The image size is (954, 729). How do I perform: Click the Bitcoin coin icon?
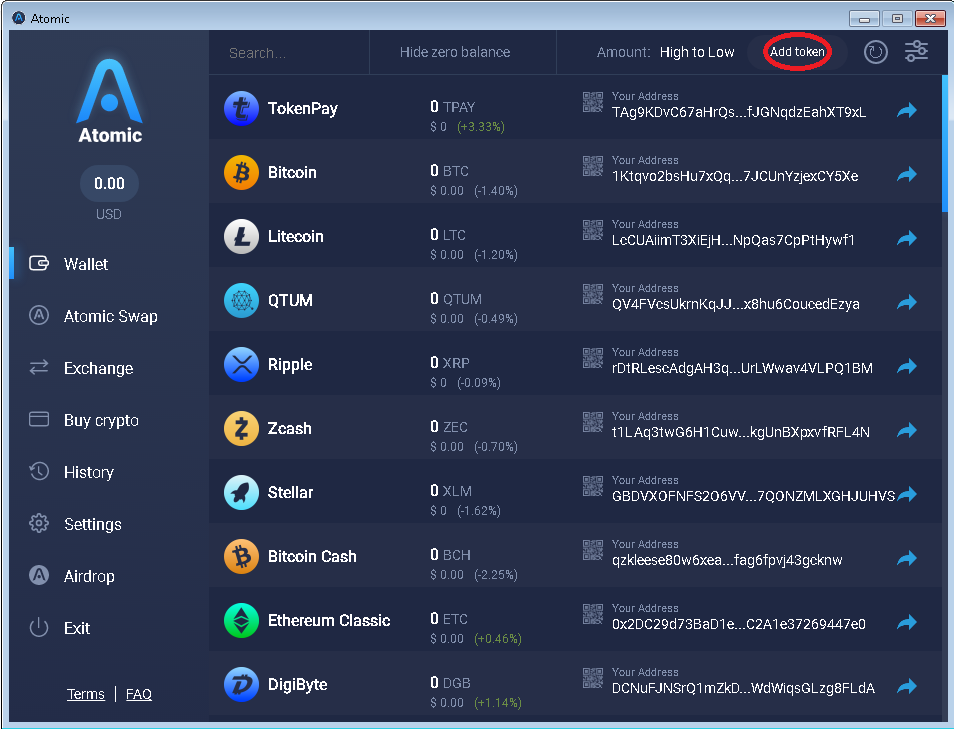pos(242,172)
